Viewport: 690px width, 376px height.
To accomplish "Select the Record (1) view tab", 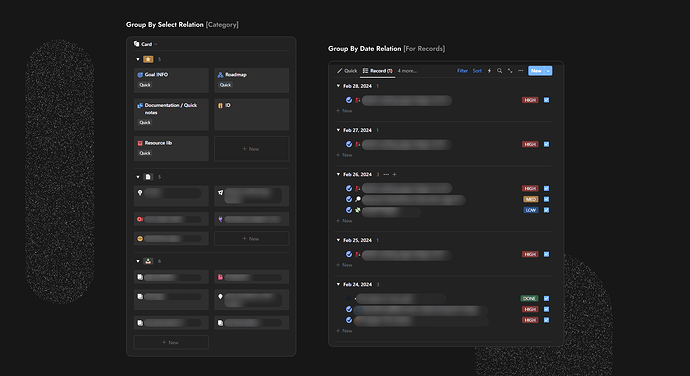I will (378, 71).
